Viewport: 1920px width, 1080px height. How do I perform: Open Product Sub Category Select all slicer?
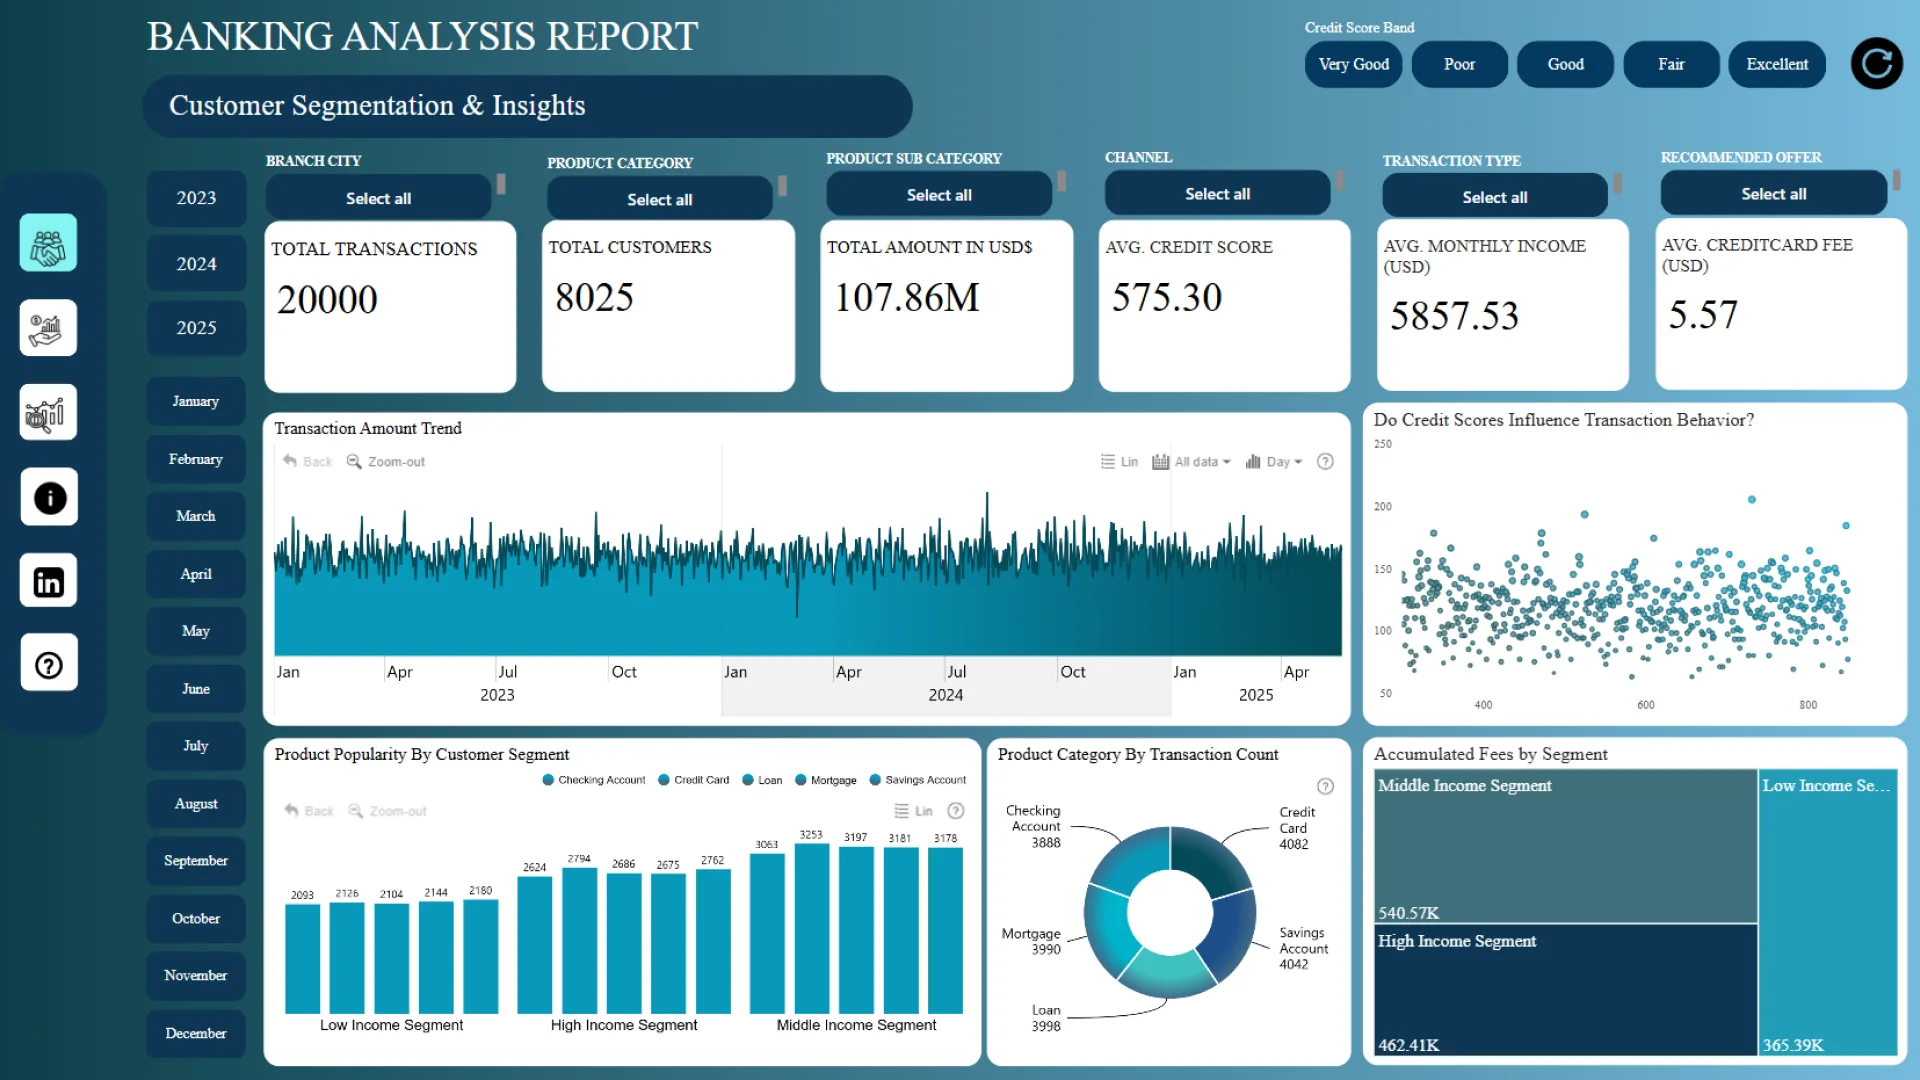pos(939,195)
